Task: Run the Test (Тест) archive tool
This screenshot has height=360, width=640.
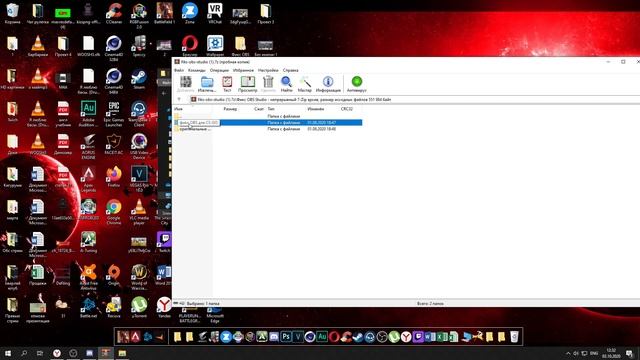Action: [x=227, y=84]
